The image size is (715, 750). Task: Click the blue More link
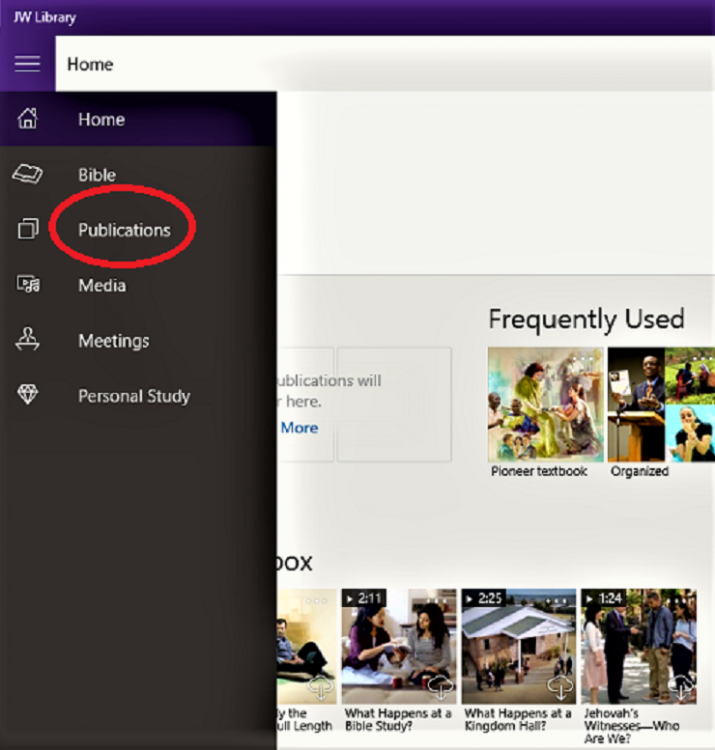click(x=299, y=428)
